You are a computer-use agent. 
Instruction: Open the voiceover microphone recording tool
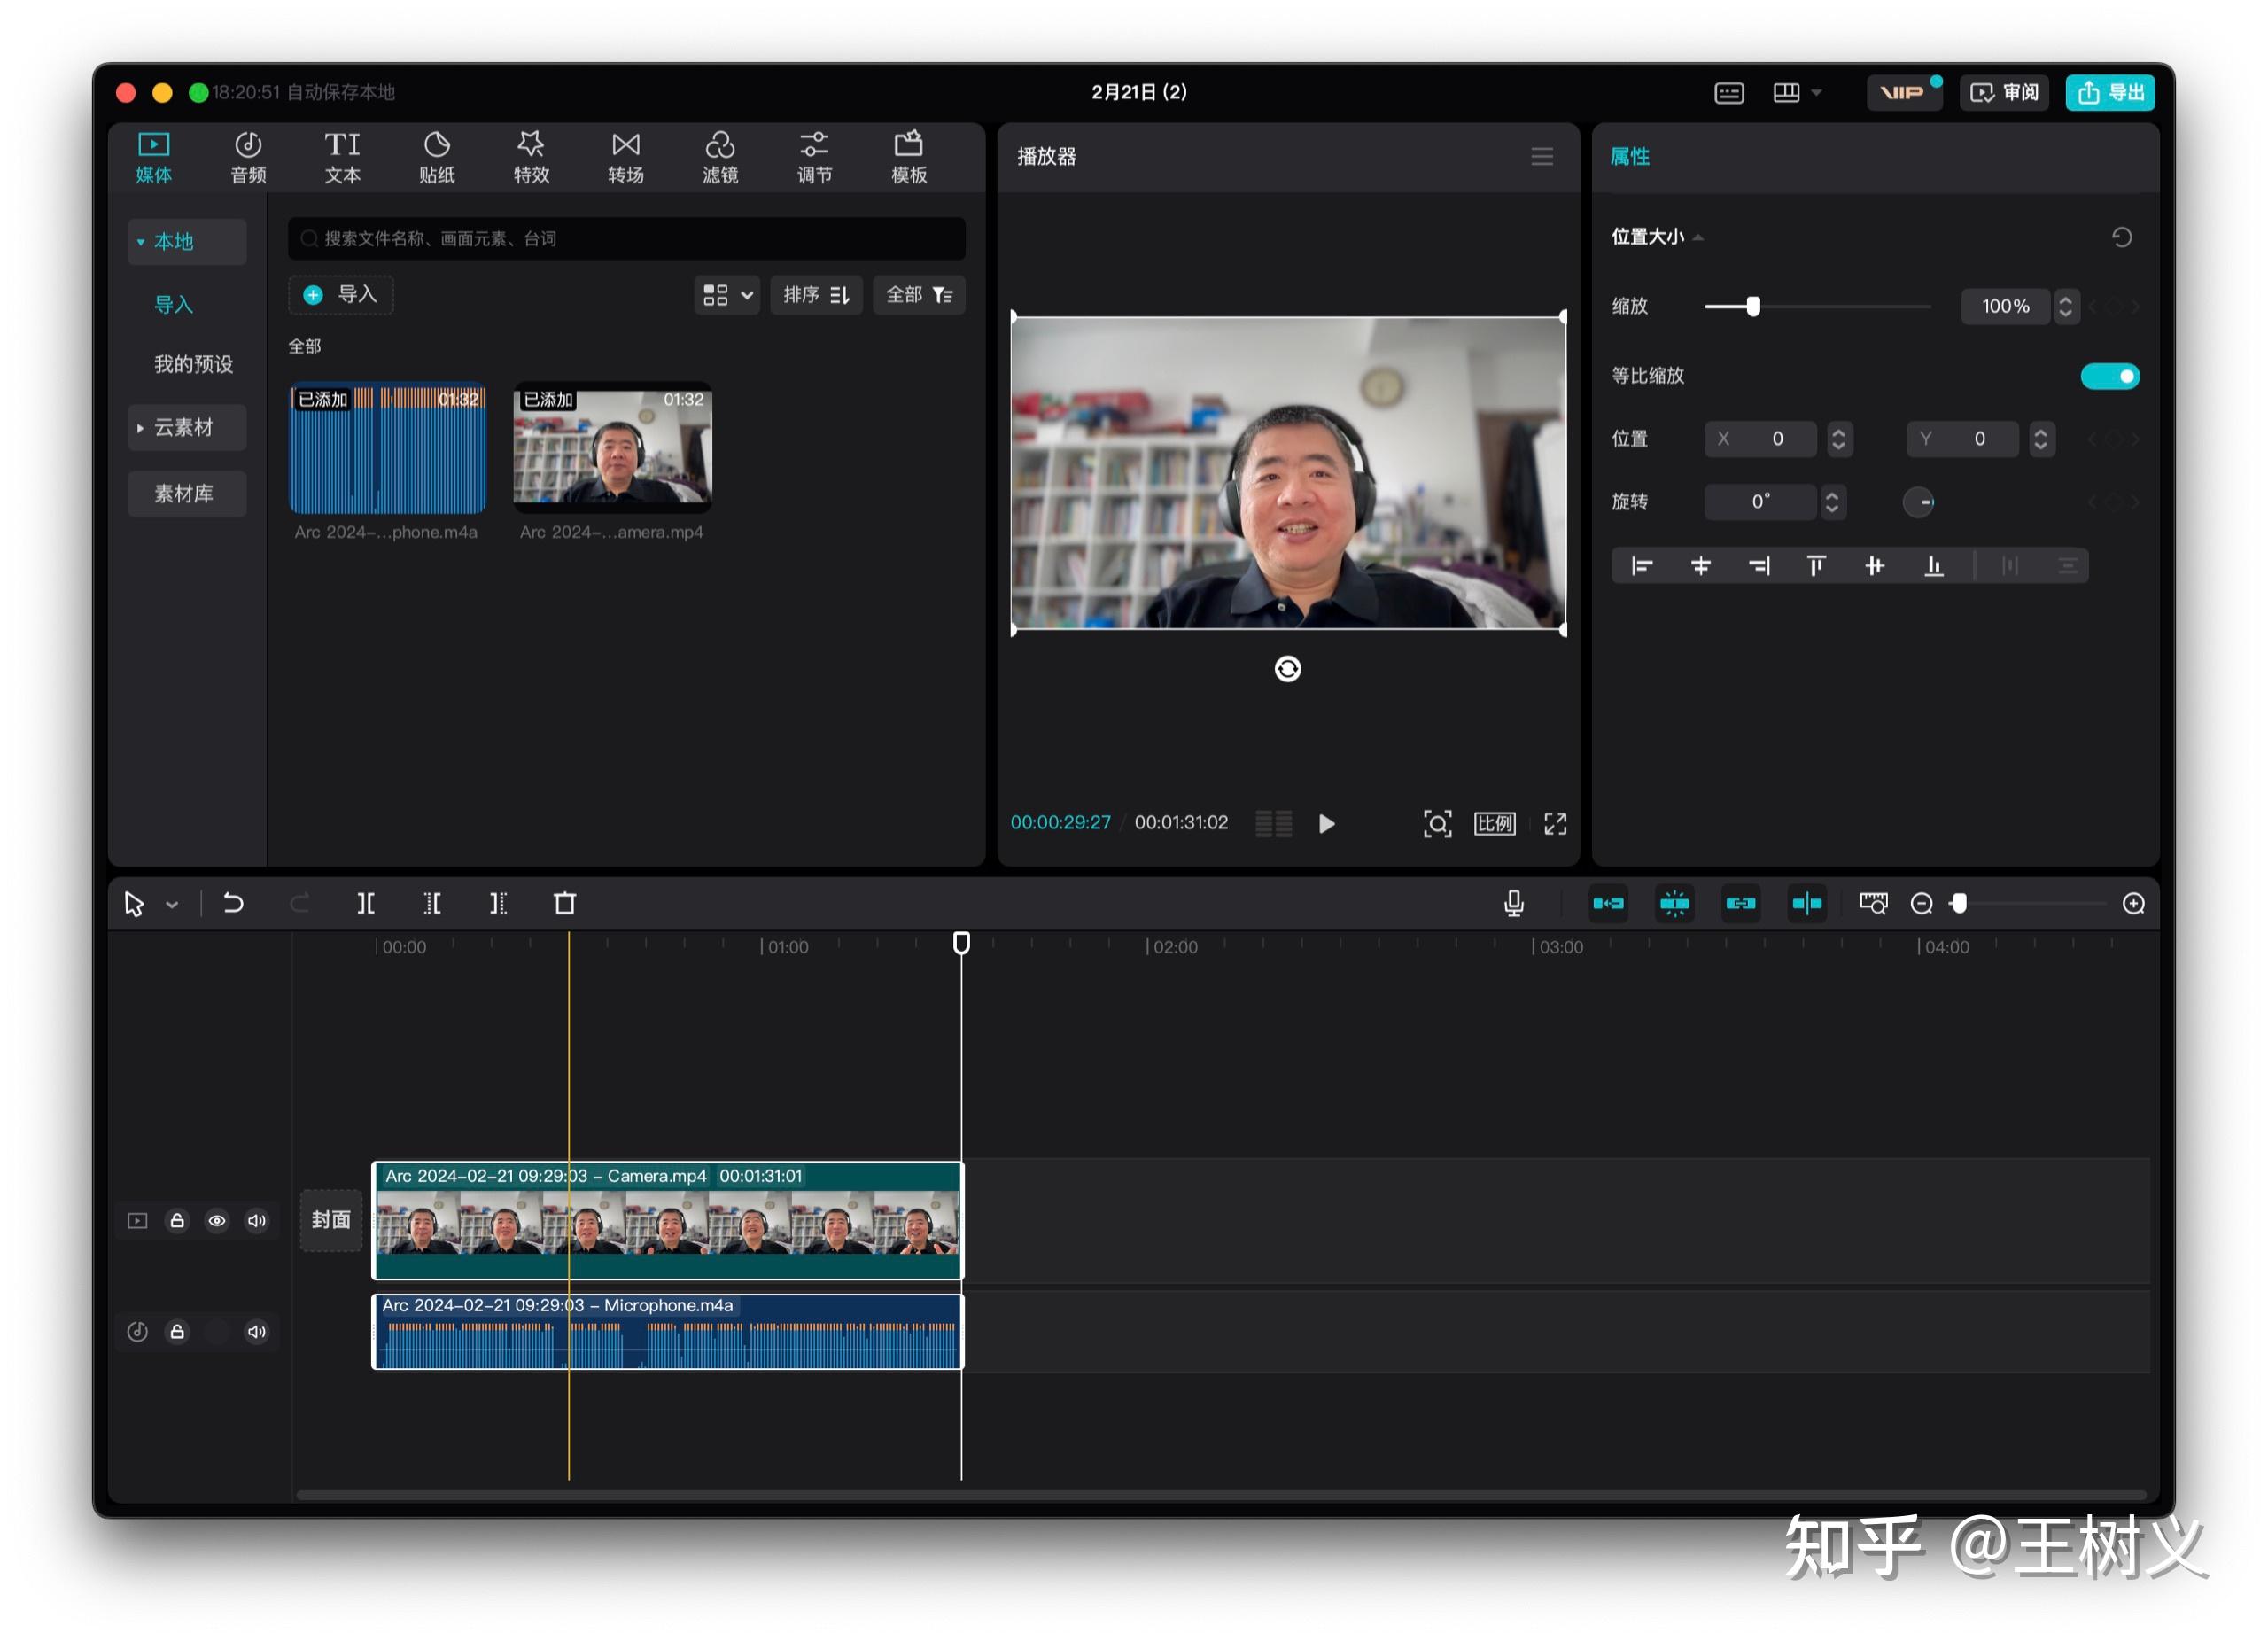tap(1513, 903)
